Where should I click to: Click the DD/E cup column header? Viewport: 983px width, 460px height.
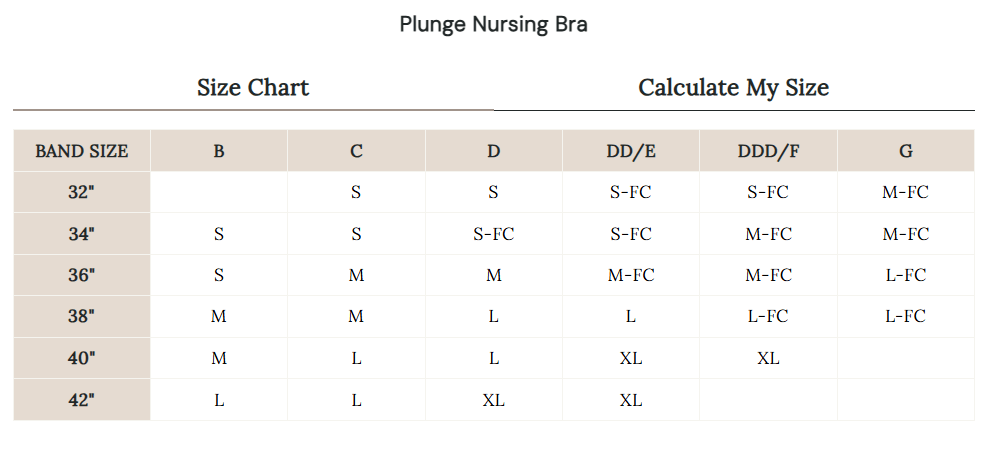pyautogui.click(x=631, y=152)
